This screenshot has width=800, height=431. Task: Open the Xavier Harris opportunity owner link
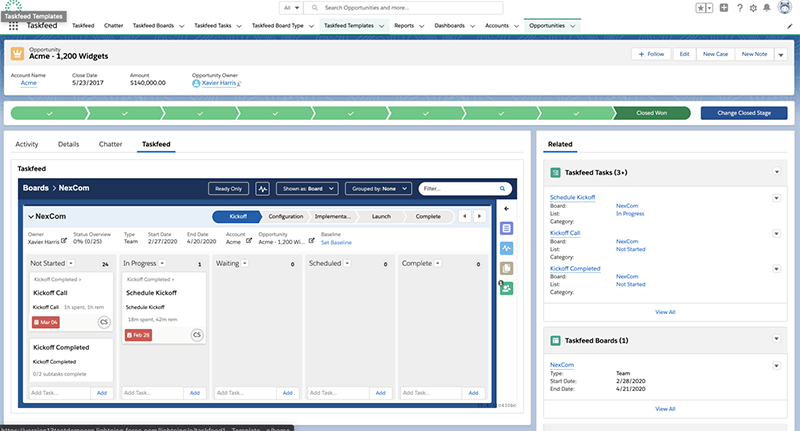coord(219,83)
